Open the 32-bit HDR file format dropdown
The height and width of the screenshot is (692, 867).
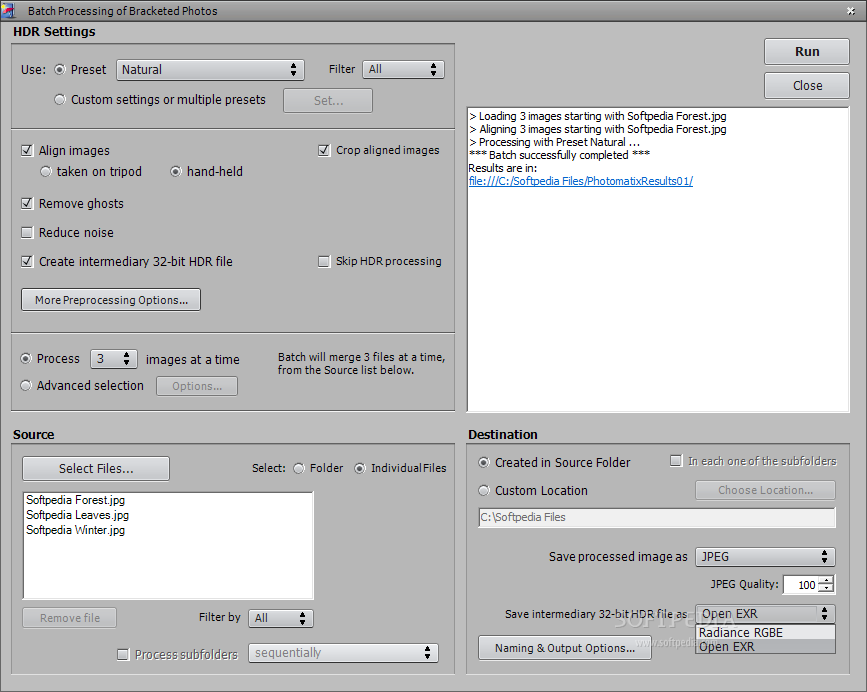click(x=765, y=614)
